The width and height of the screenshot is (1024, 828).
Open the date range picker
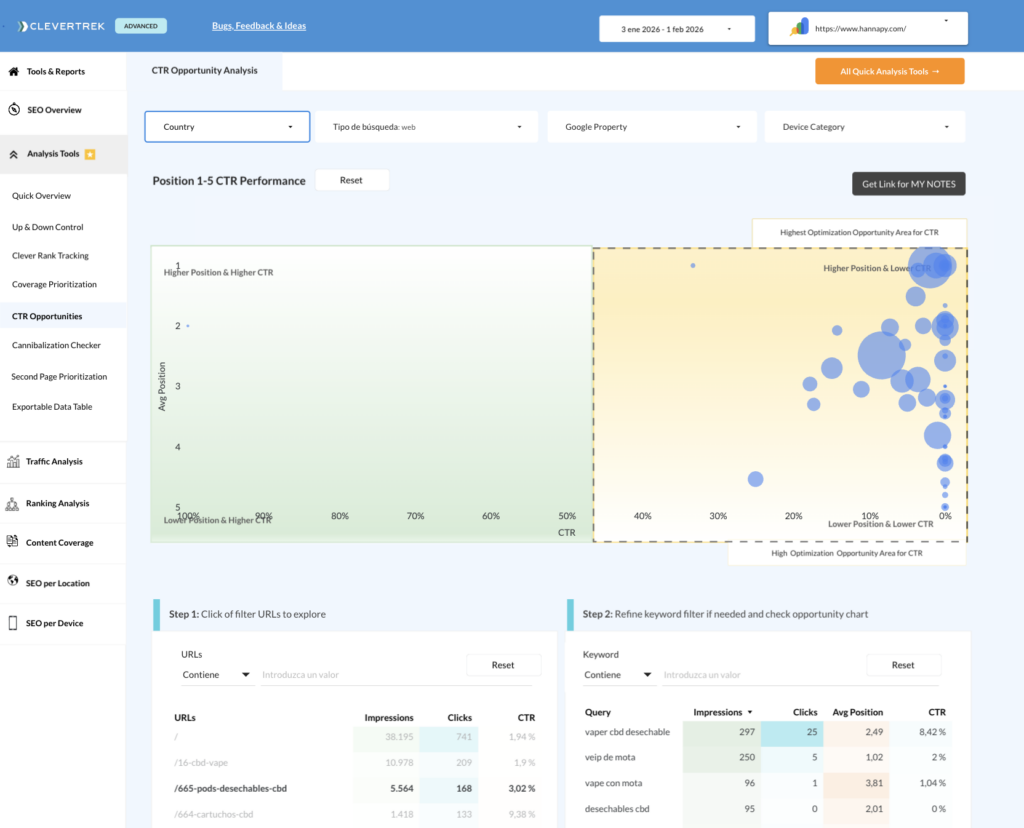[x=675, y=29]
